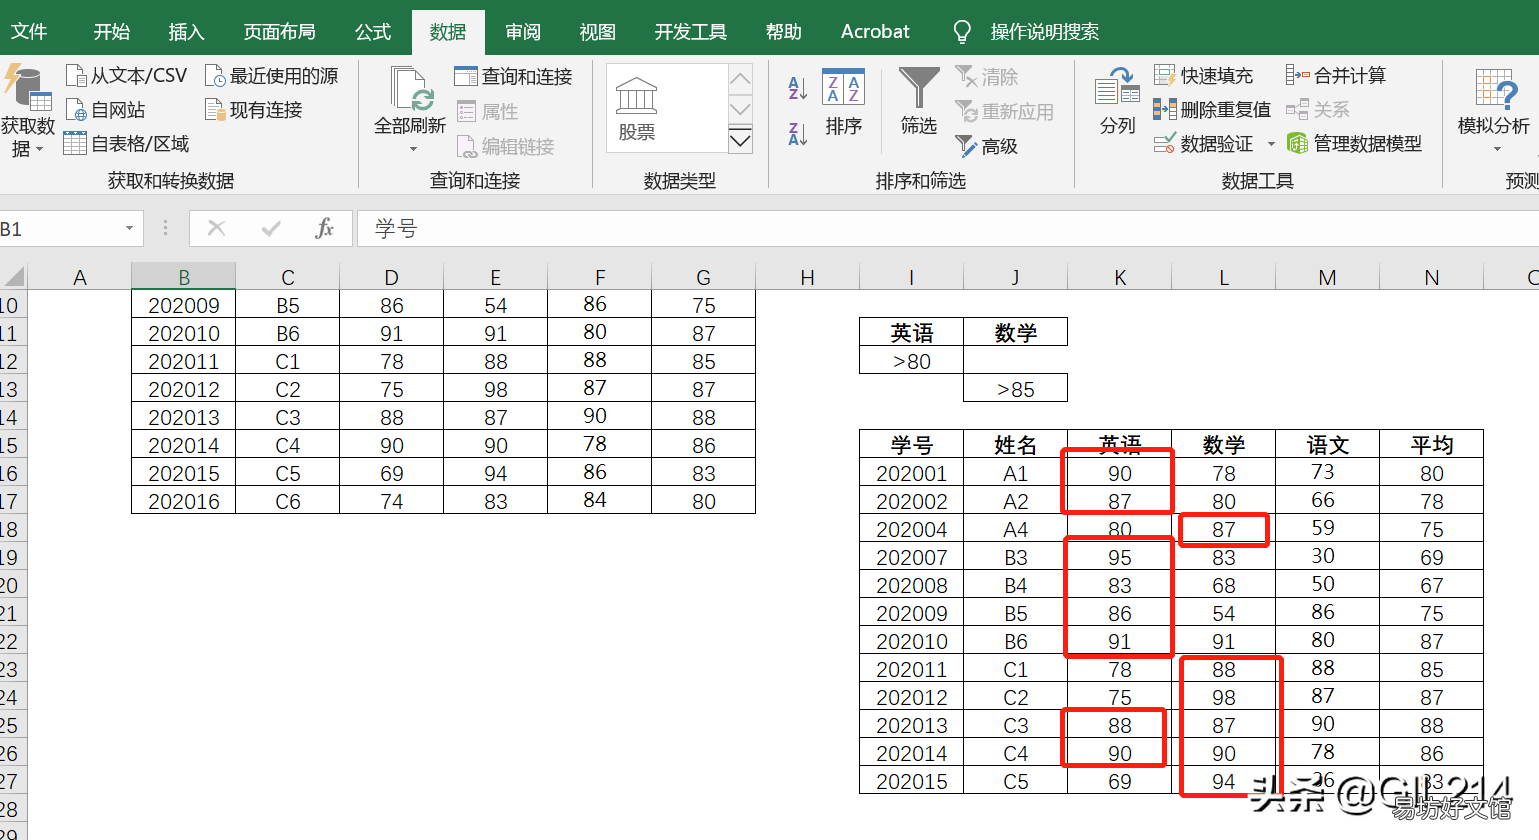Screen dimensions: 1539x840
Task: Expand the Data Types gallery More arrow
Action: coord(740,140)
